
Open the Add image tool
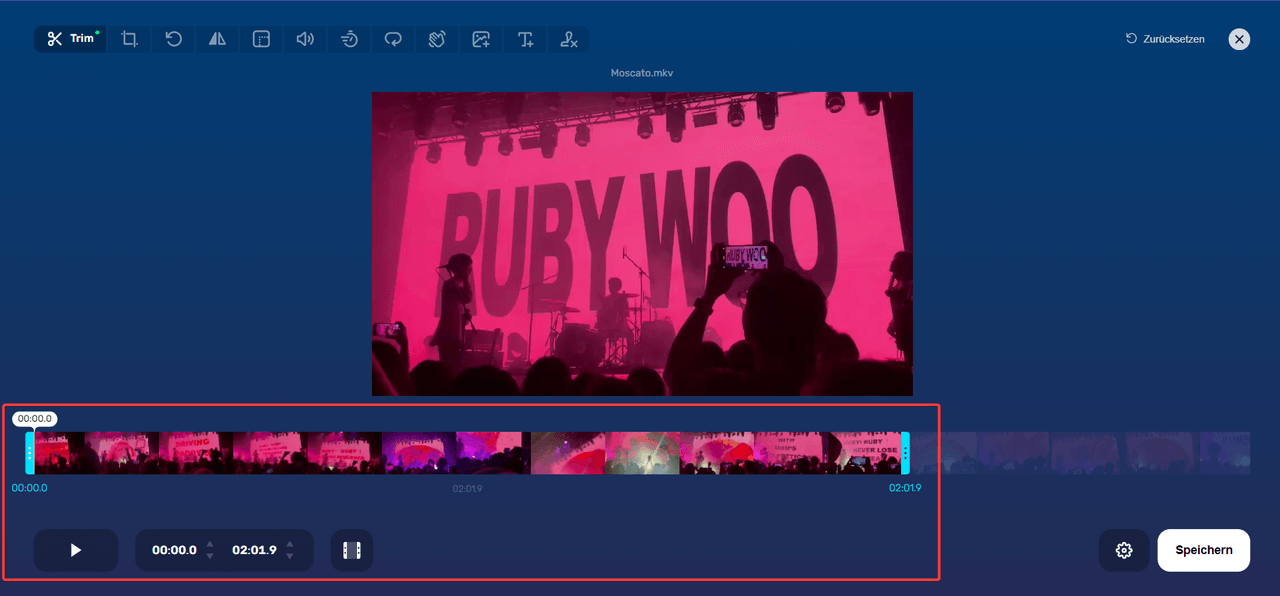(x=481, y=39)
